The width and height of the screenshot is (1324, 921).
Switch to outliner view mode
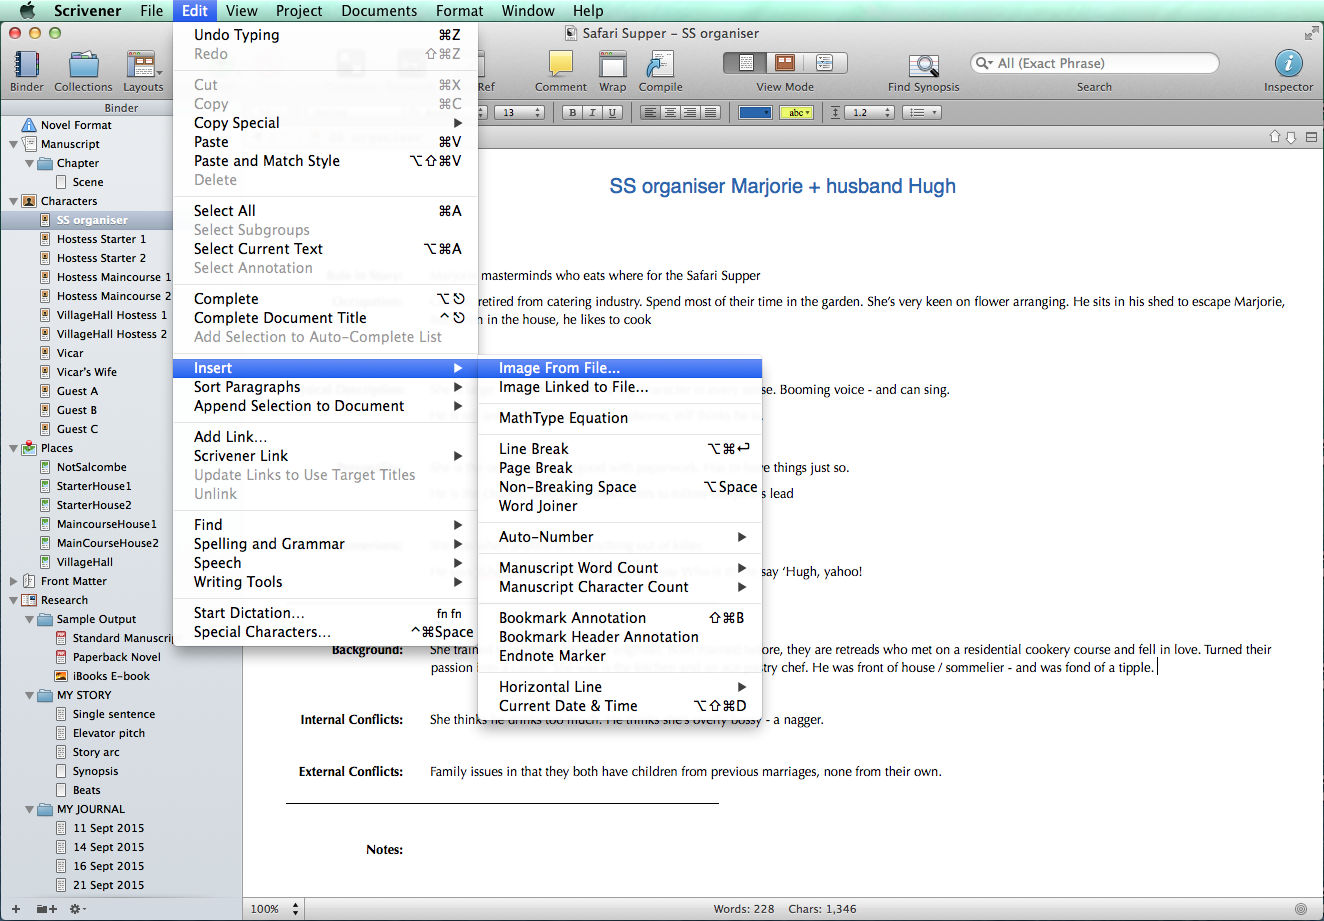coord(826,63)
